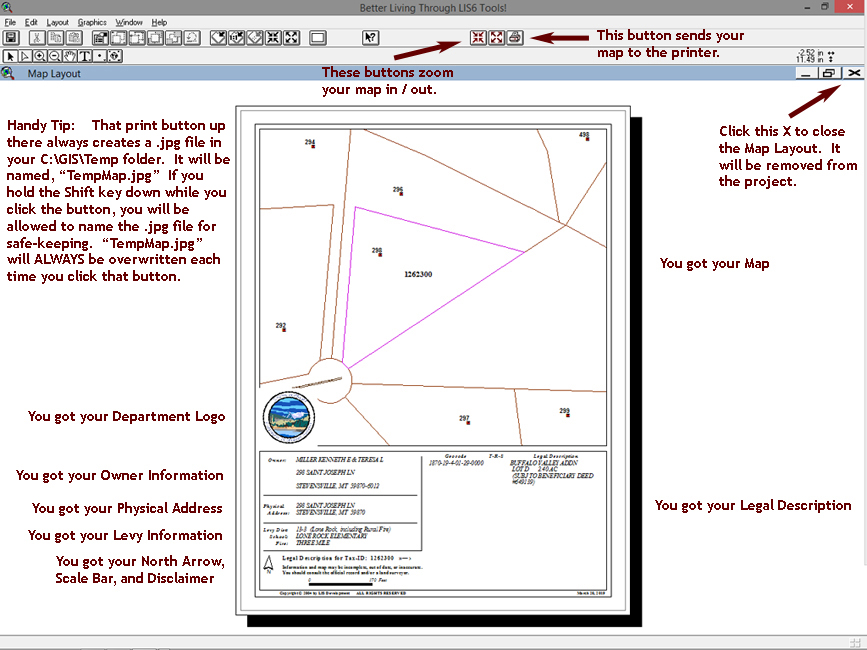Click the Group graphics icon
Screen dimensions: 867x650
[118, 38]
